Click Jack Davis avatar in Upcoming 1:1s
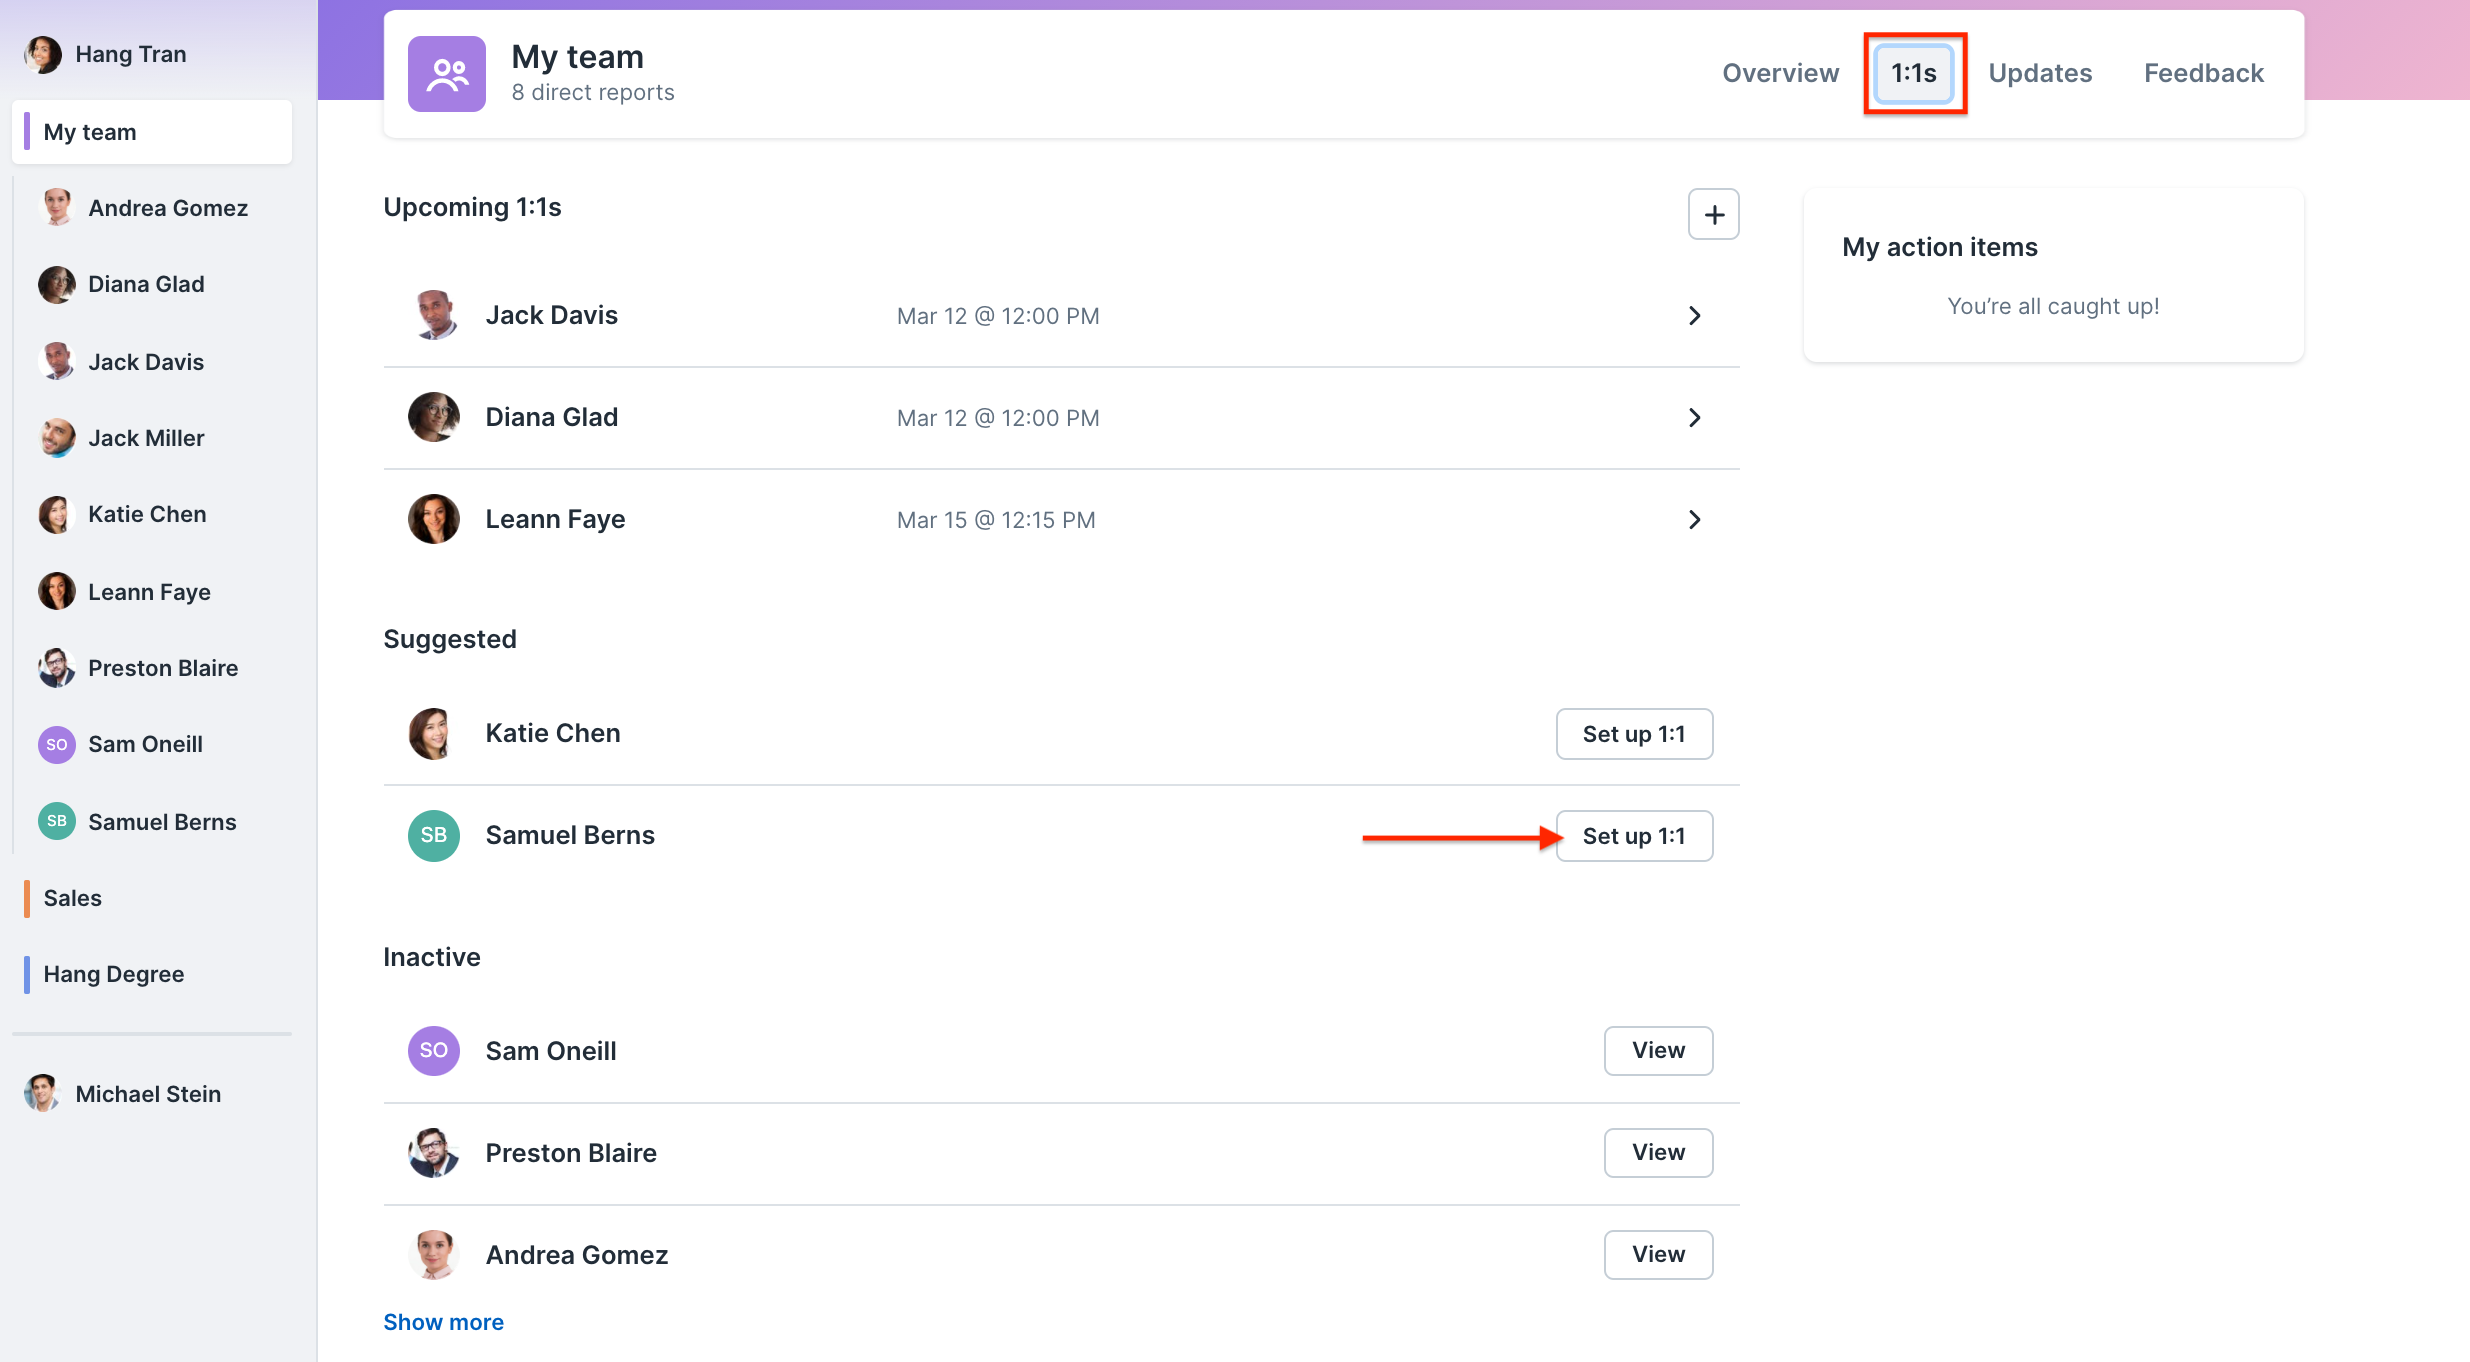 pos(434,316)
